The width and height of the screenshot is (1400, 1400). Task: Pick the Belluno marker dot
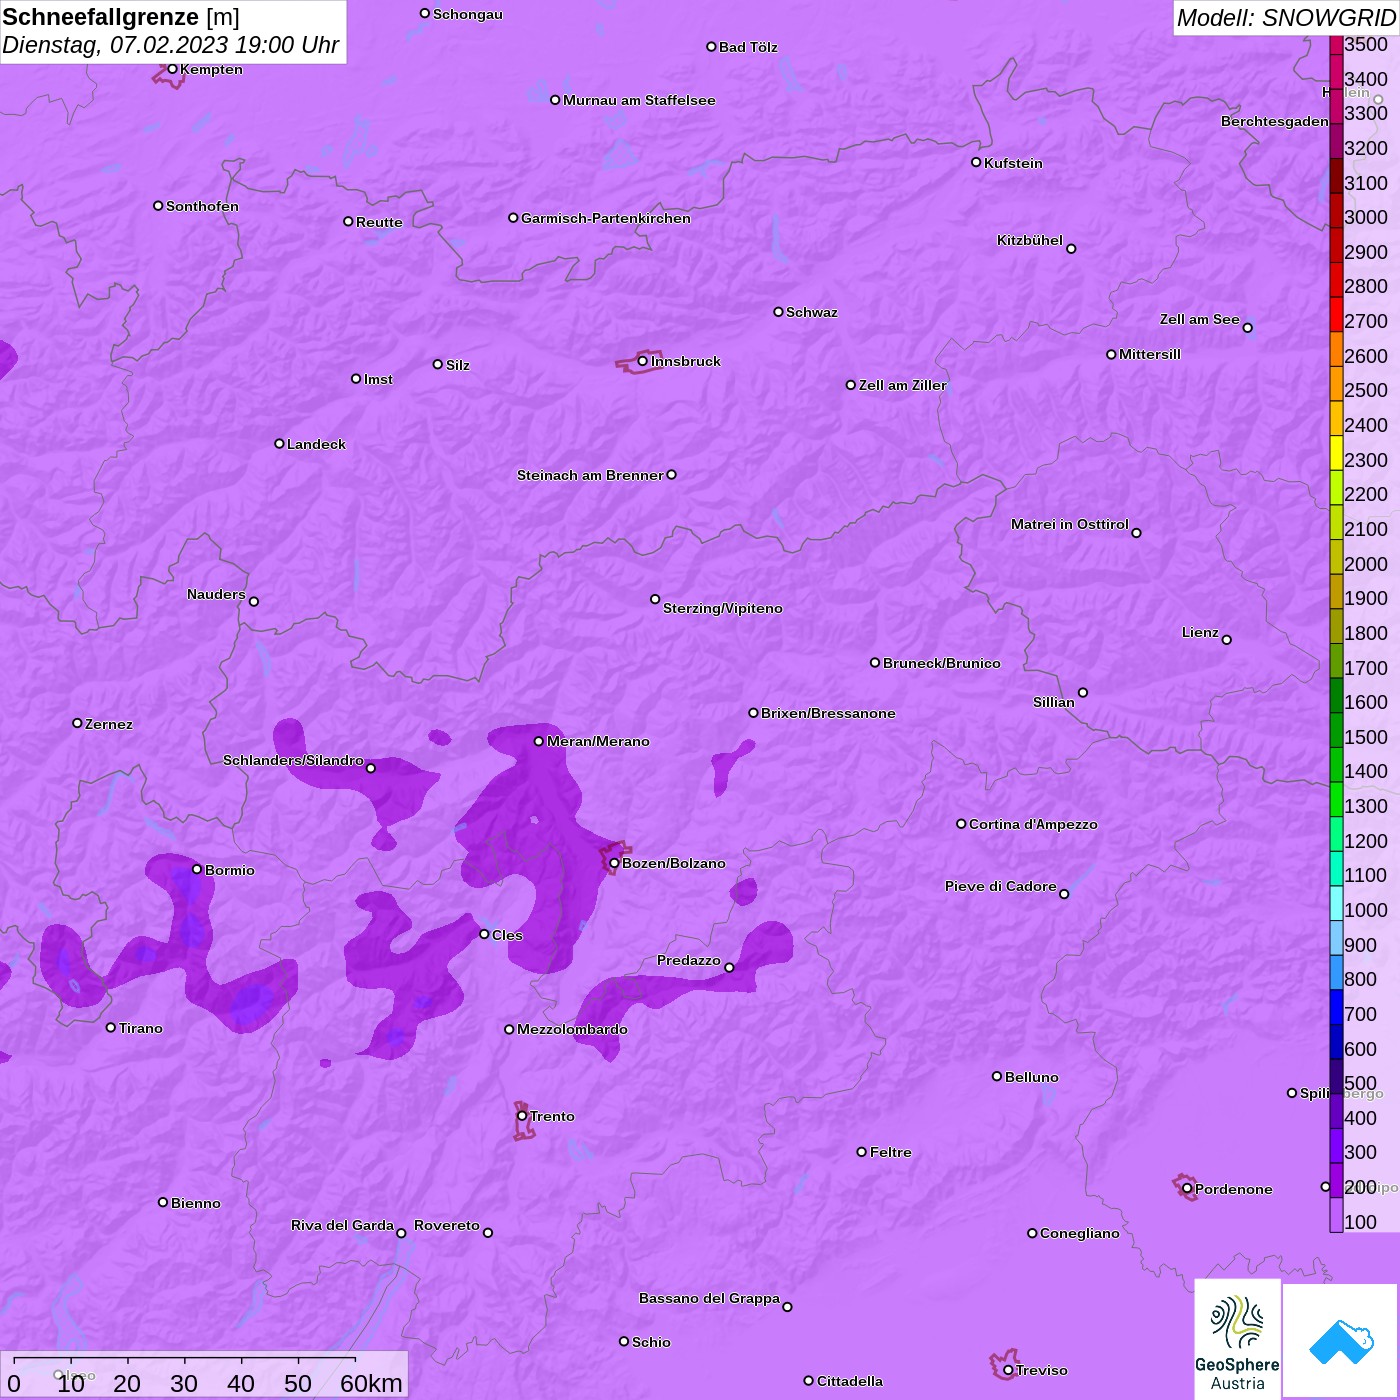tap(997, 1076)
